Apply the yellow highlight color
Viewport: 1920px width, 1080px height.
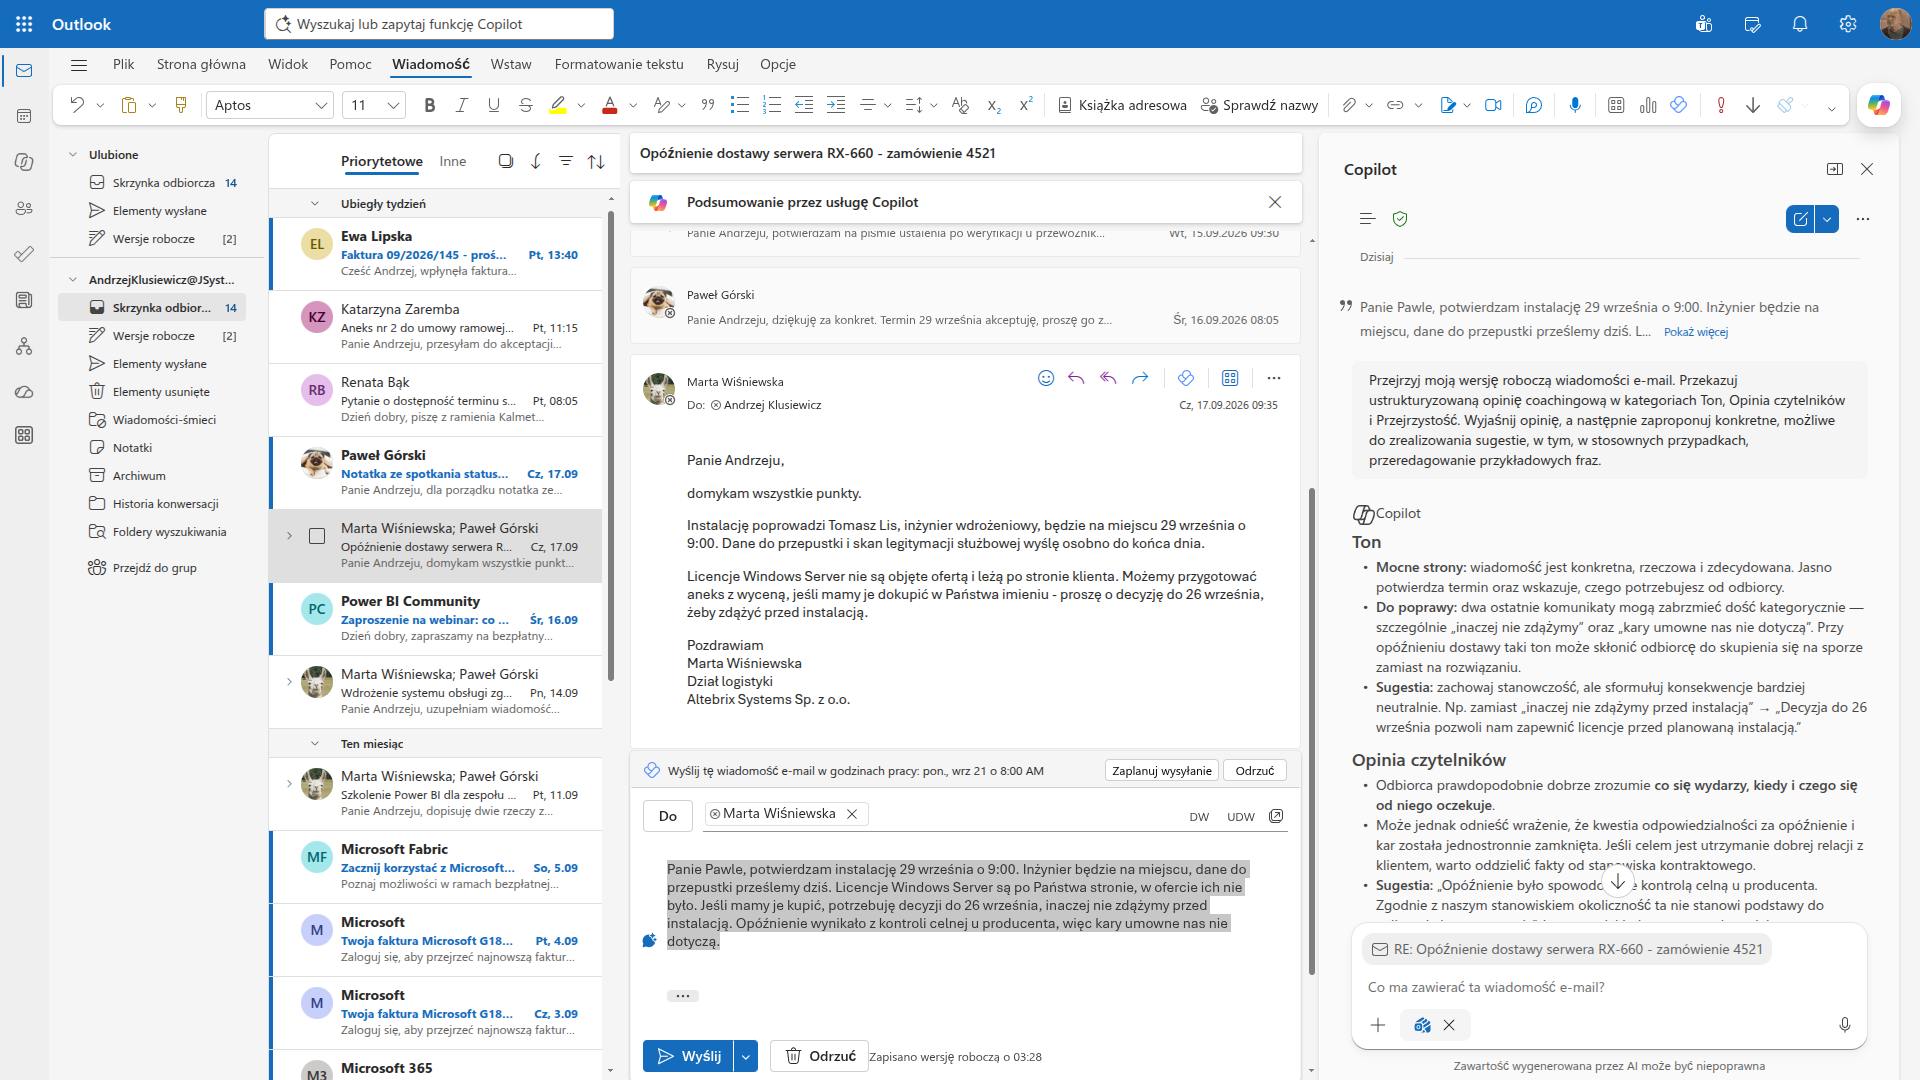tap(558, 105)
